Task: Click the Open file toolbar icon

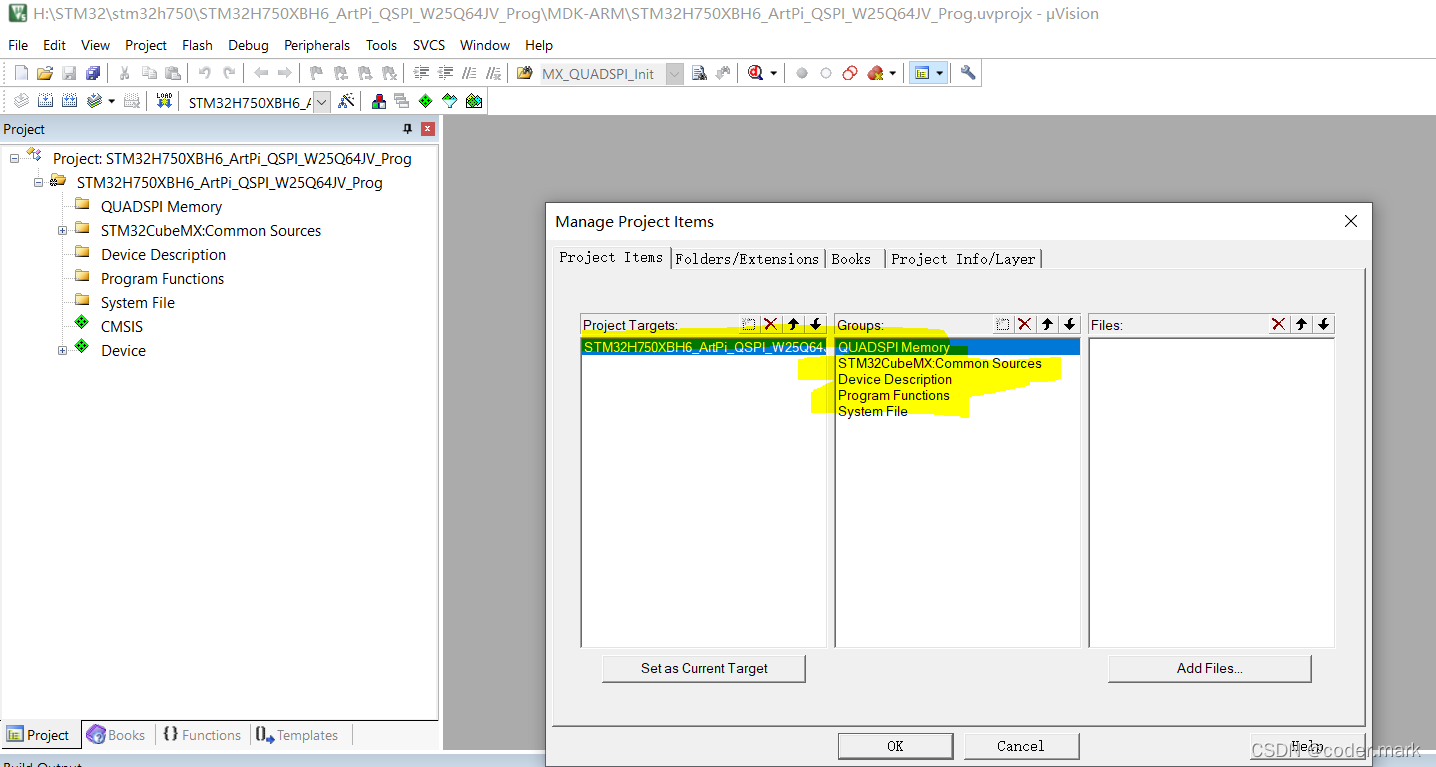Action: tap(45, 73)
